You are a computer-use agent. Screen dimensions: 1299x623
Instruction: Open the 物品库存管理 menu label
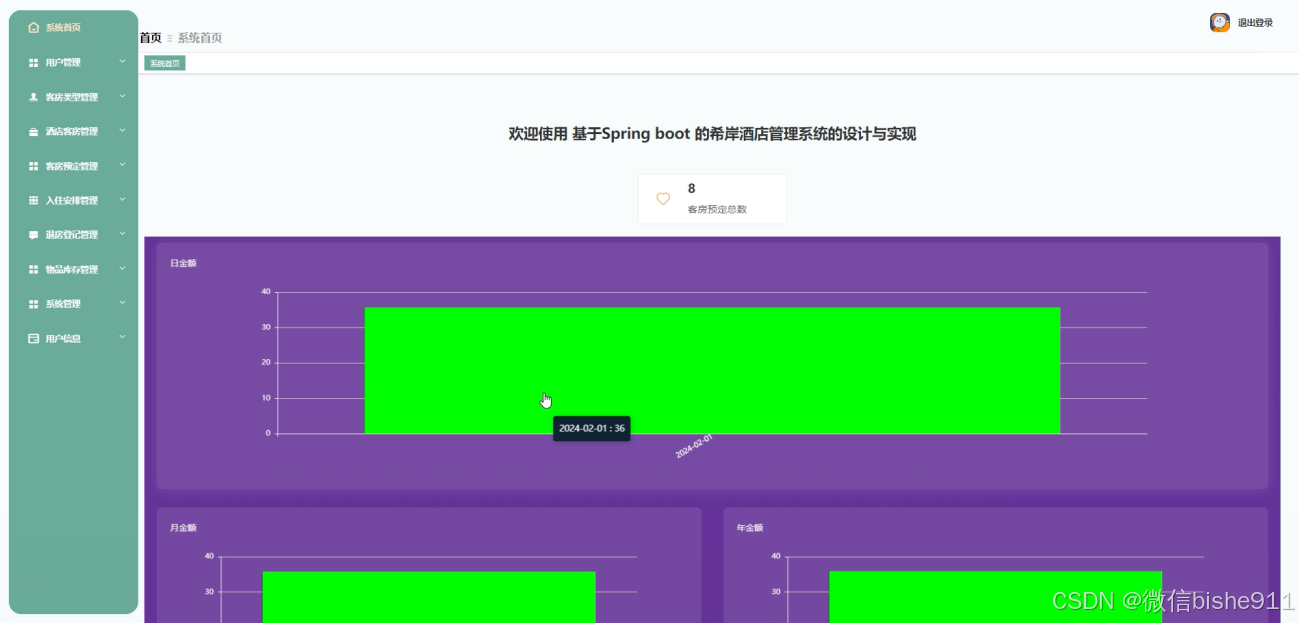(72, 270)
